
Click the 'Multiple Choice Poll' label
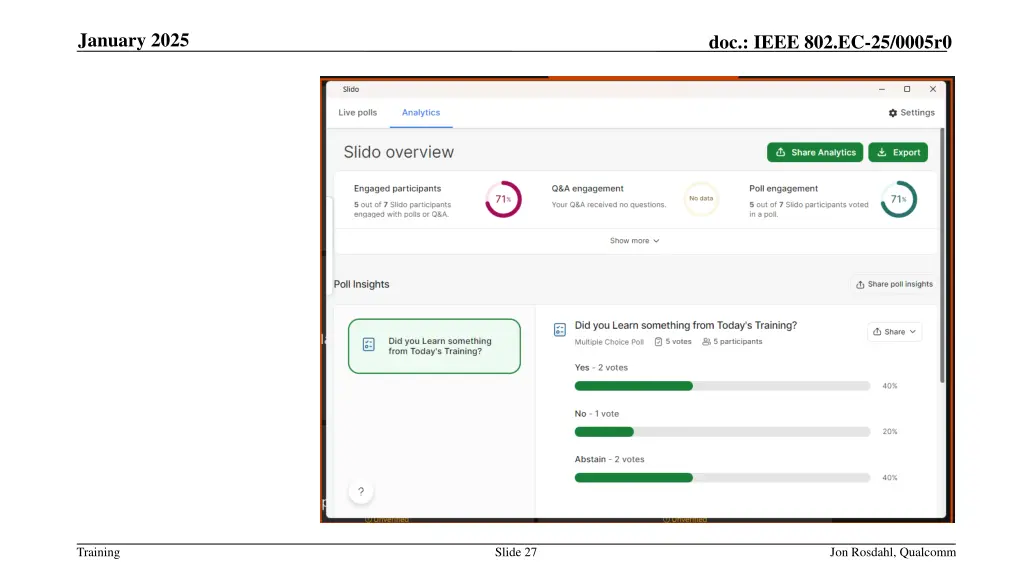(609, 342)
